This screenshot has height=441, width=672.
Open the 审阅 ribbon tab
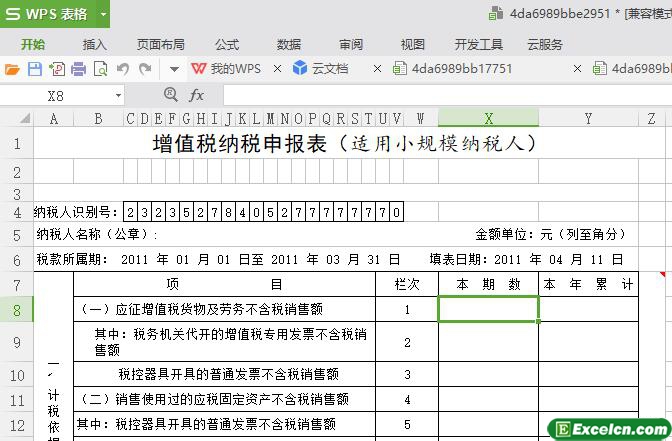tap(351, 44)
